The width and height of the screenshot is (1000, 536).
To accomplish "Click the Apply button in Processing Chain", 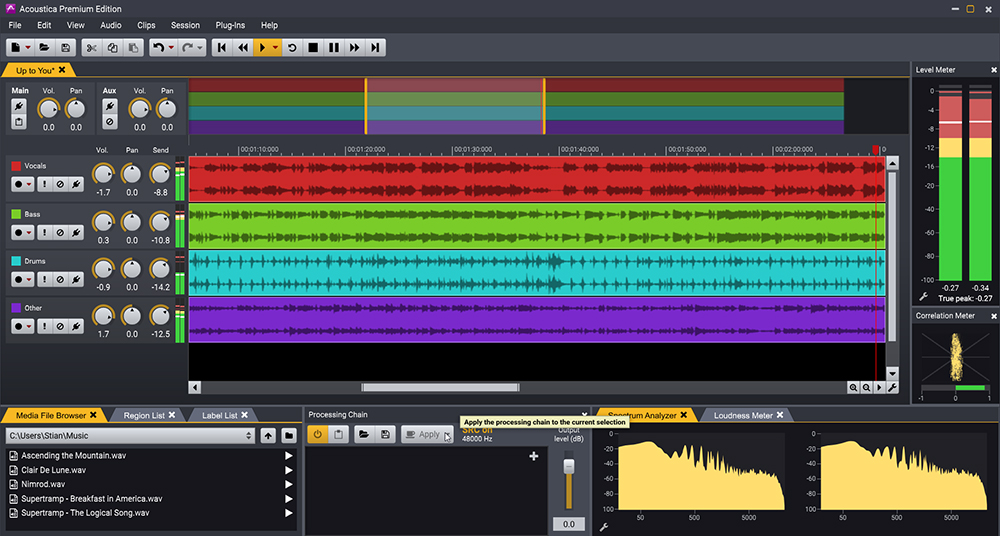I will pos(425,434).
